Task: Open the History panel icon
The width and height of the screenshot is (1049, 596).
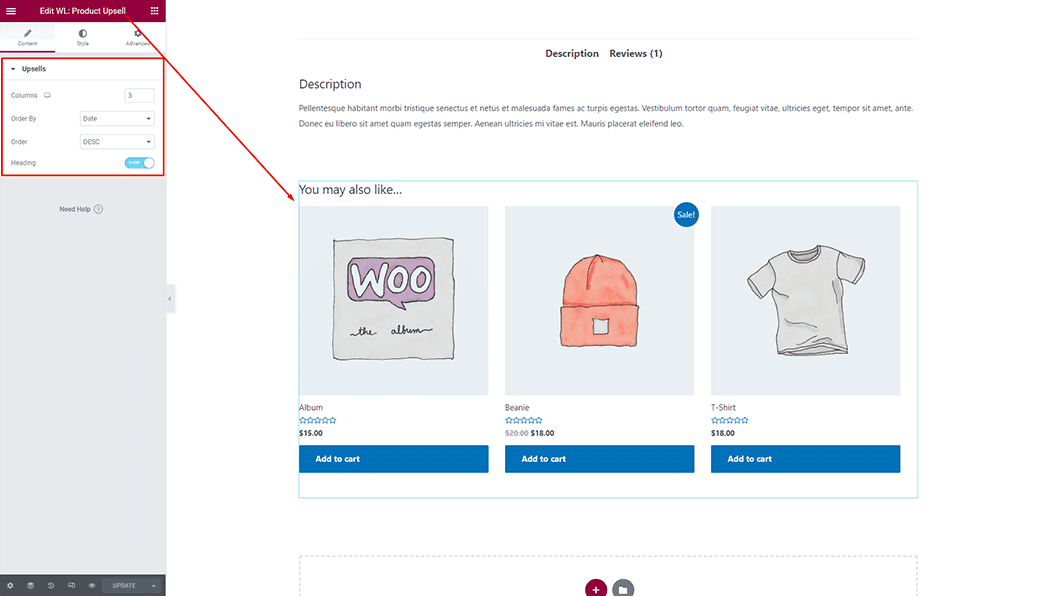Action: pos(50,585)
